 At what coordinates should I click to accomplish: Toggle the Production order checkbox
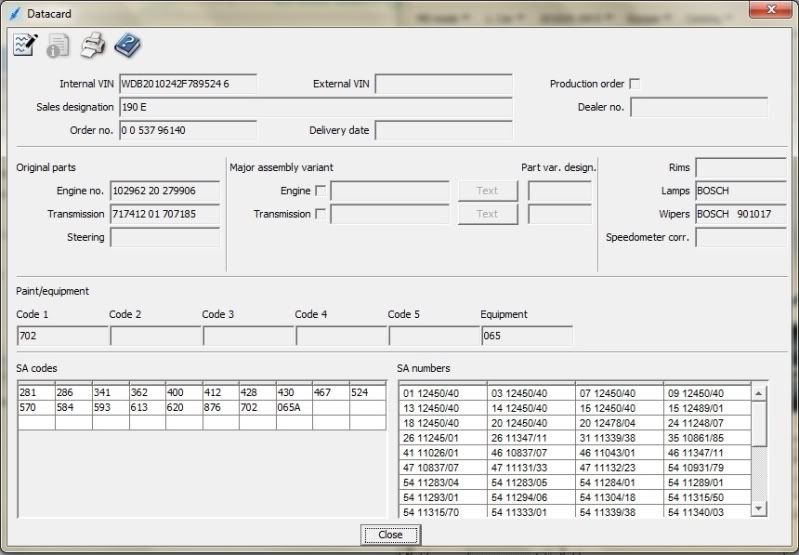634,84
